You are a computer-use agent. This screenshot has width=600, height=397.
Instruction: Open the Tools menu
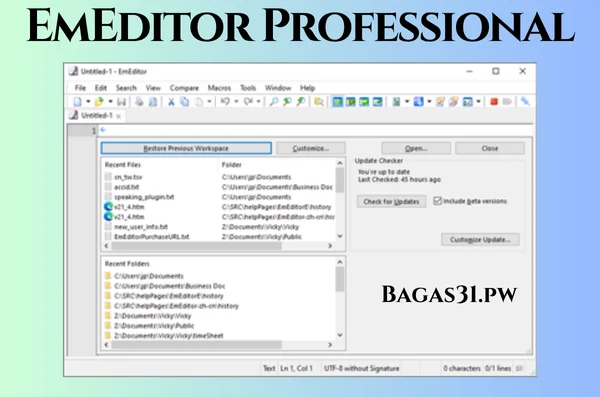tap(248, 88)
